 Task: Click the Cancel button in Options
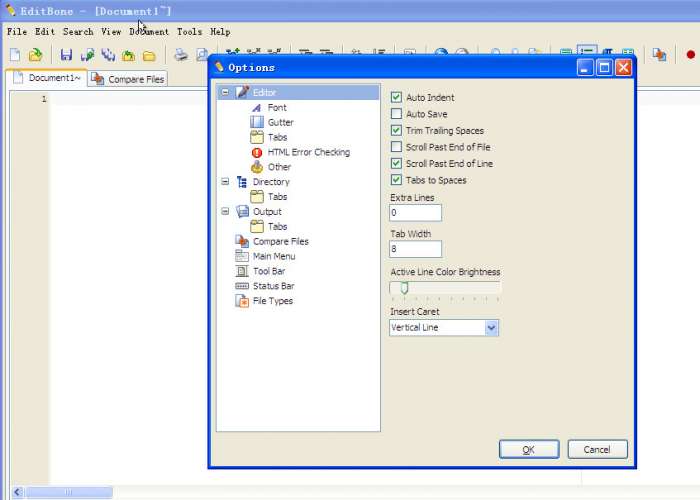click(x=597, y=449)
